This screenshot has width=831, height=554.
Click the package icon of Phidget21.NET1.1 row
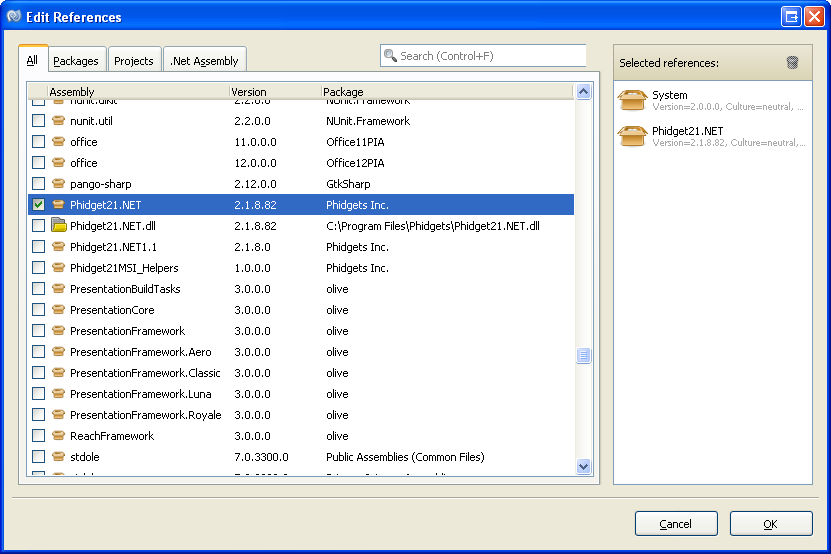coord(59,247)
